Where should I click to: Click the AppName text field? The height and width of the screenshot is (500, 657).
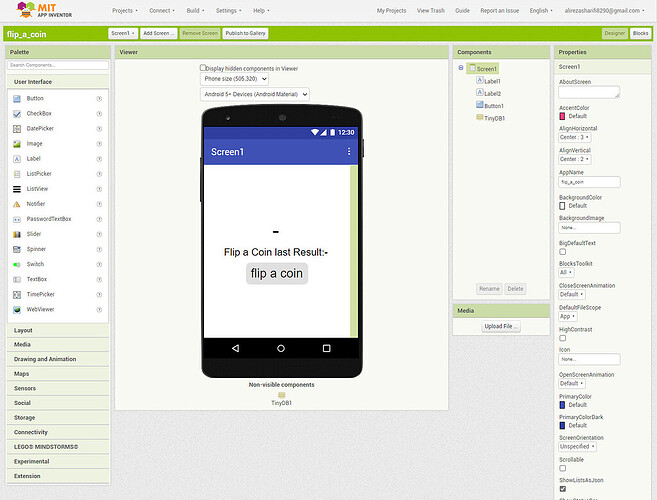pyautogui.click(x=589, y=182)
